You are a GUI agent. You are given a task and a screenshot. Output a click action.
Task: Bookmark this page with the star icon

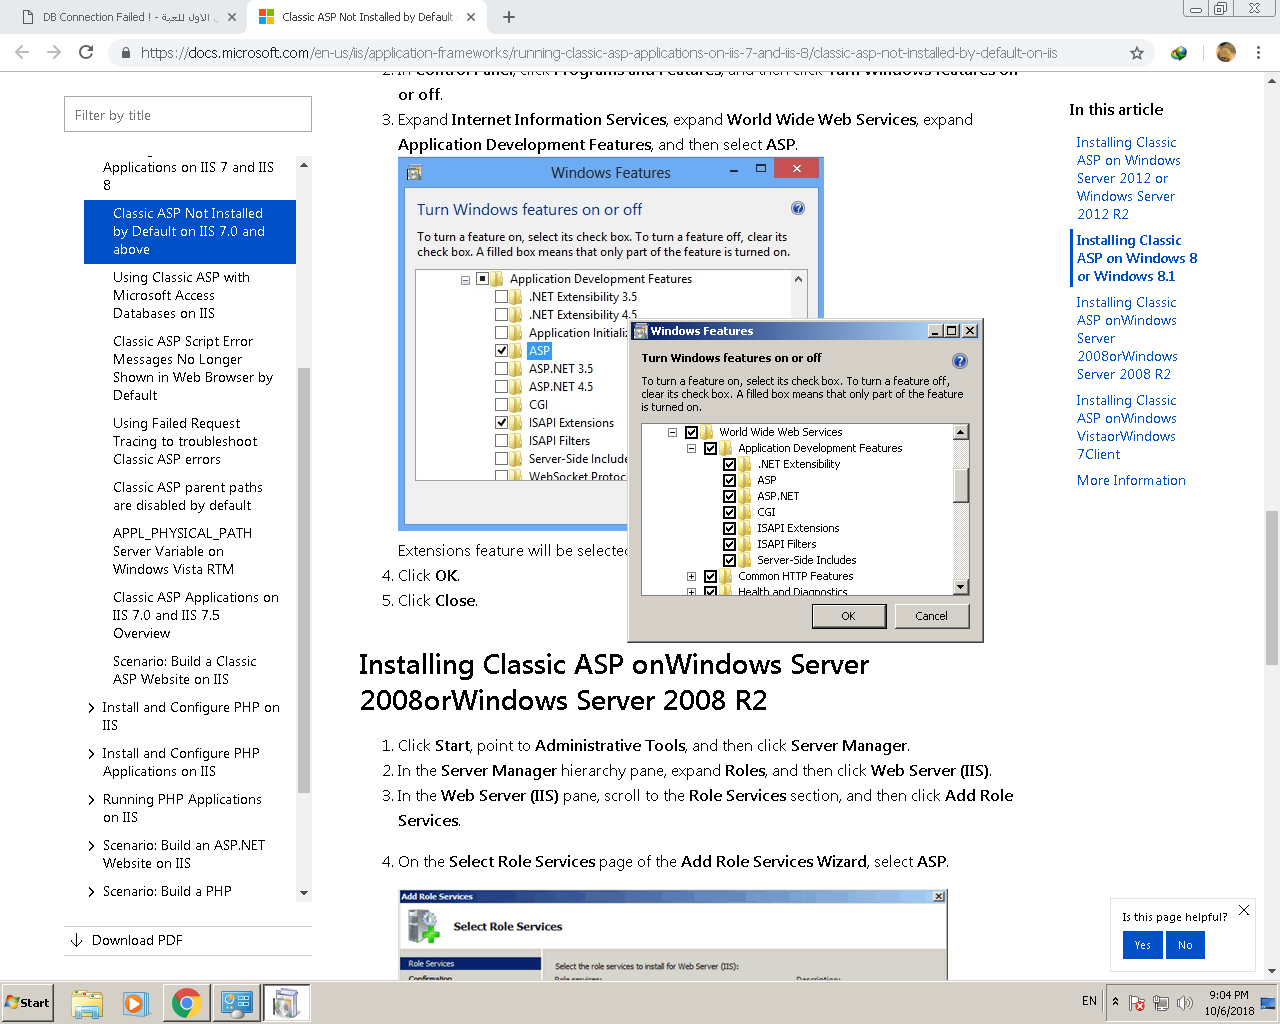pyautogui.click(x=1137, y=53)
